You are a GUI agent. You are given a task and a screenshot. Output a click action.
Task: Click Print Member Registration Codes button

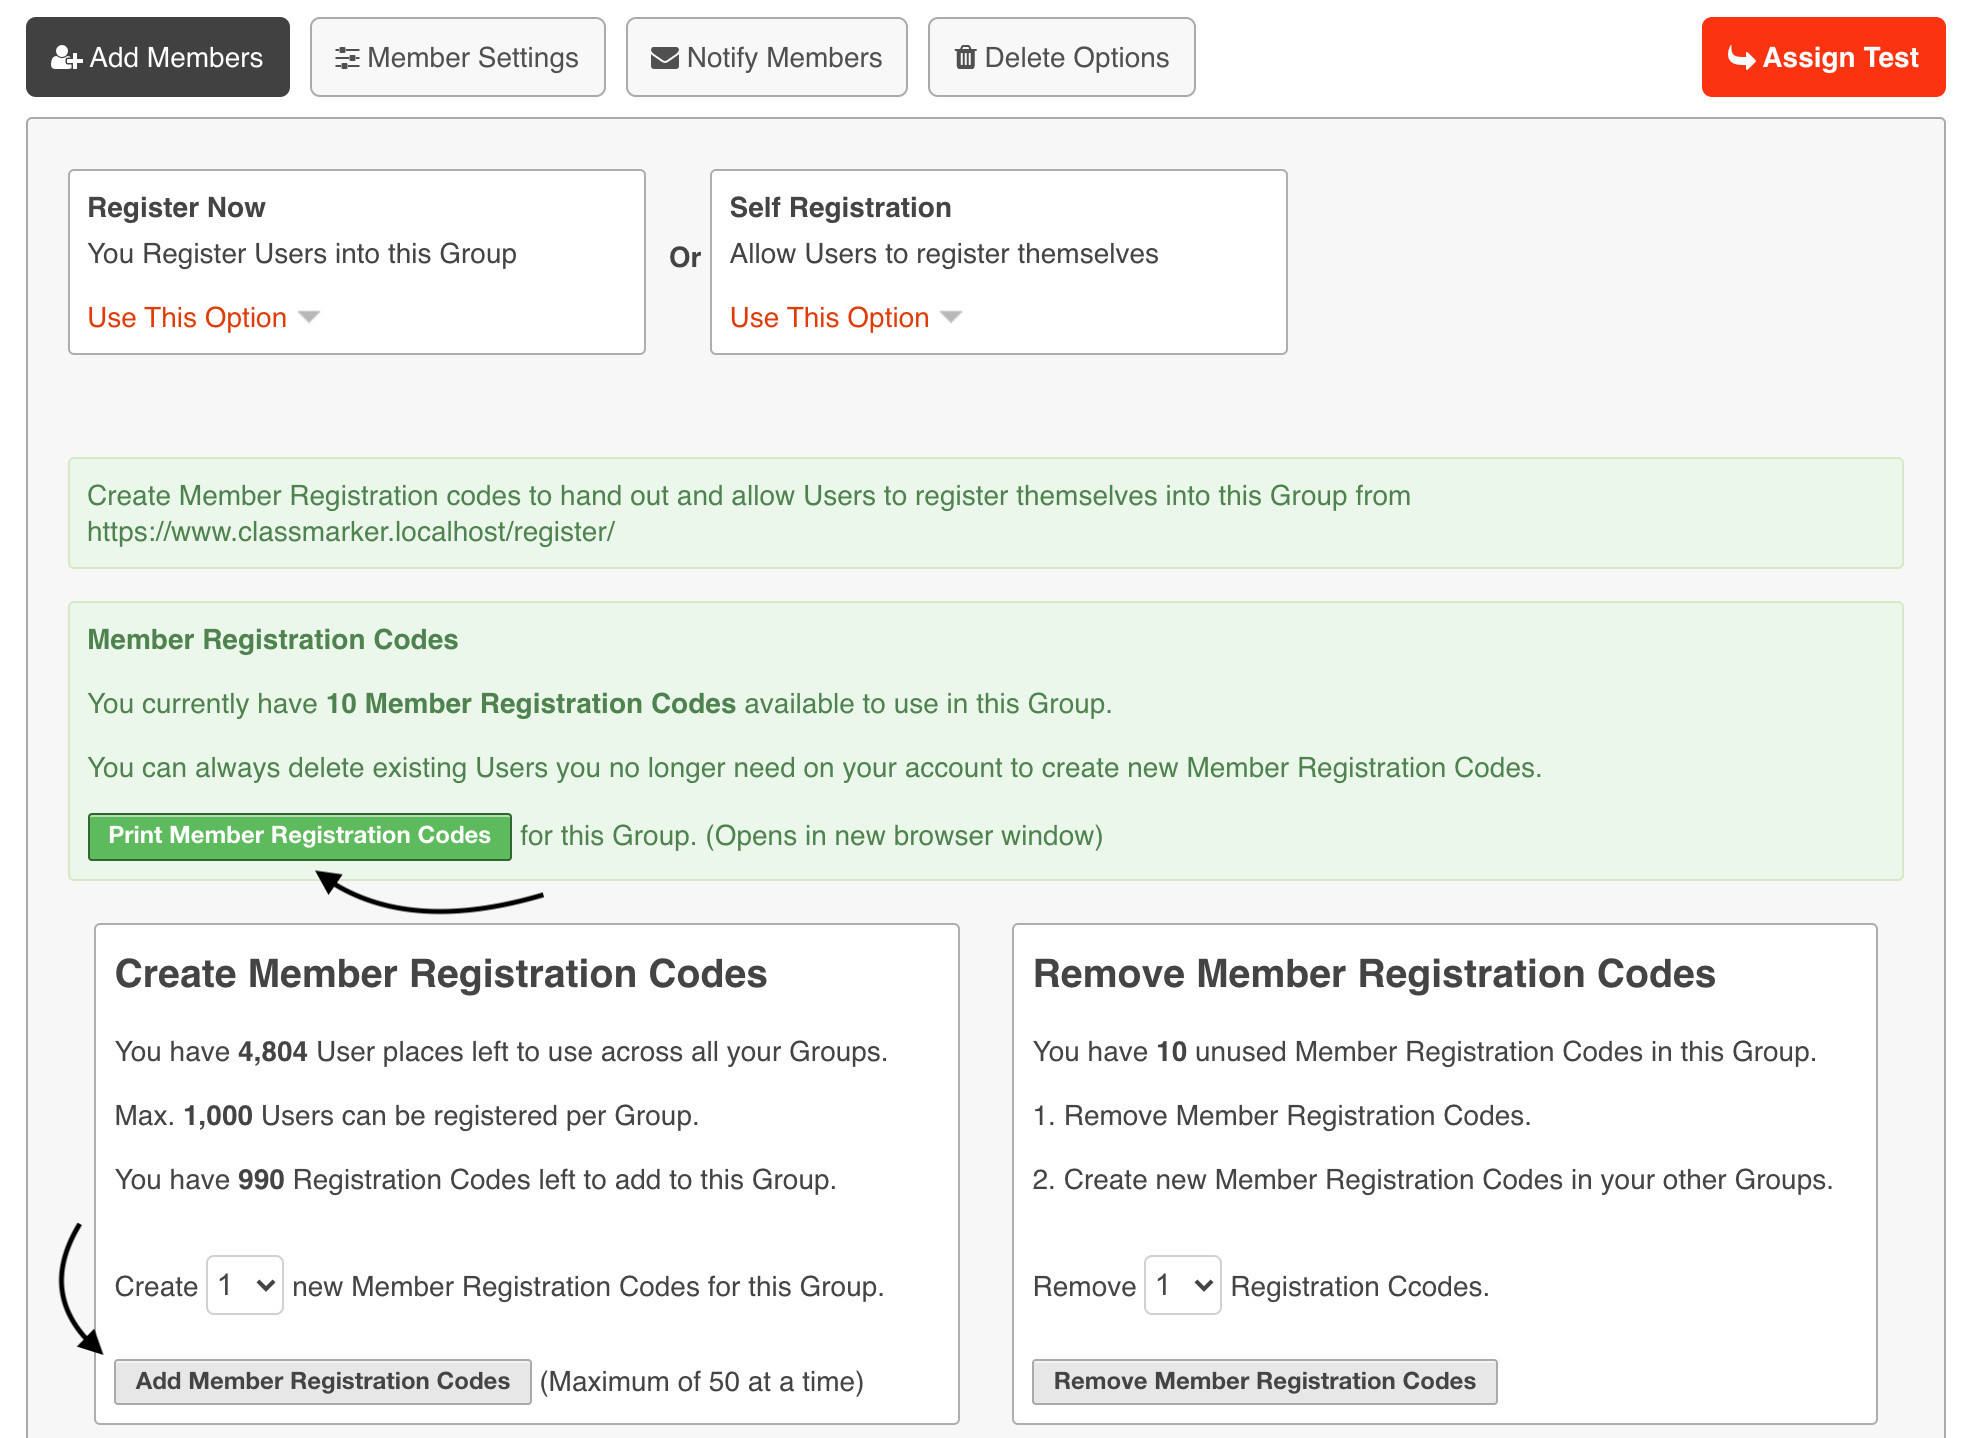pos(299,836)
